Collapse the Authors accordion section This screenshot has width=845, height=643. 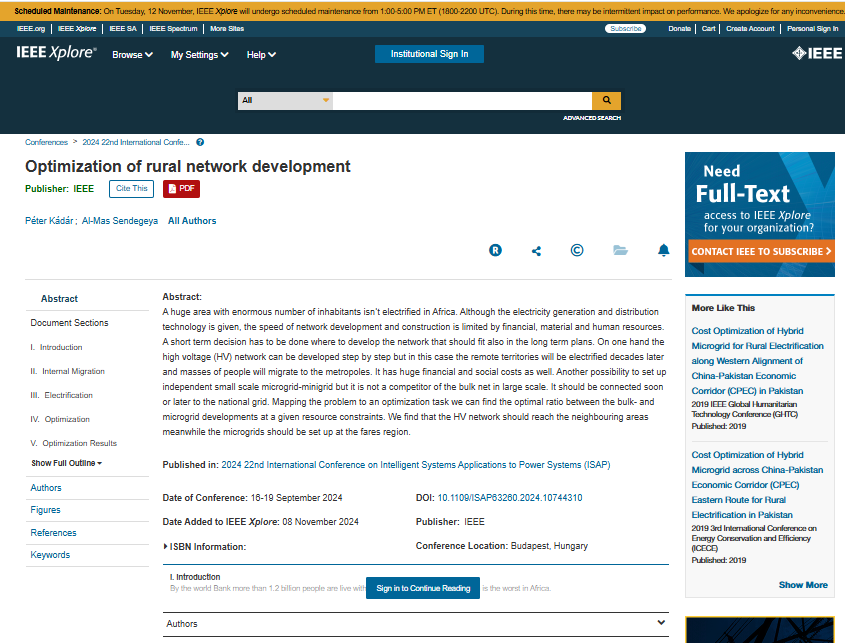click(x=415, y=624)
